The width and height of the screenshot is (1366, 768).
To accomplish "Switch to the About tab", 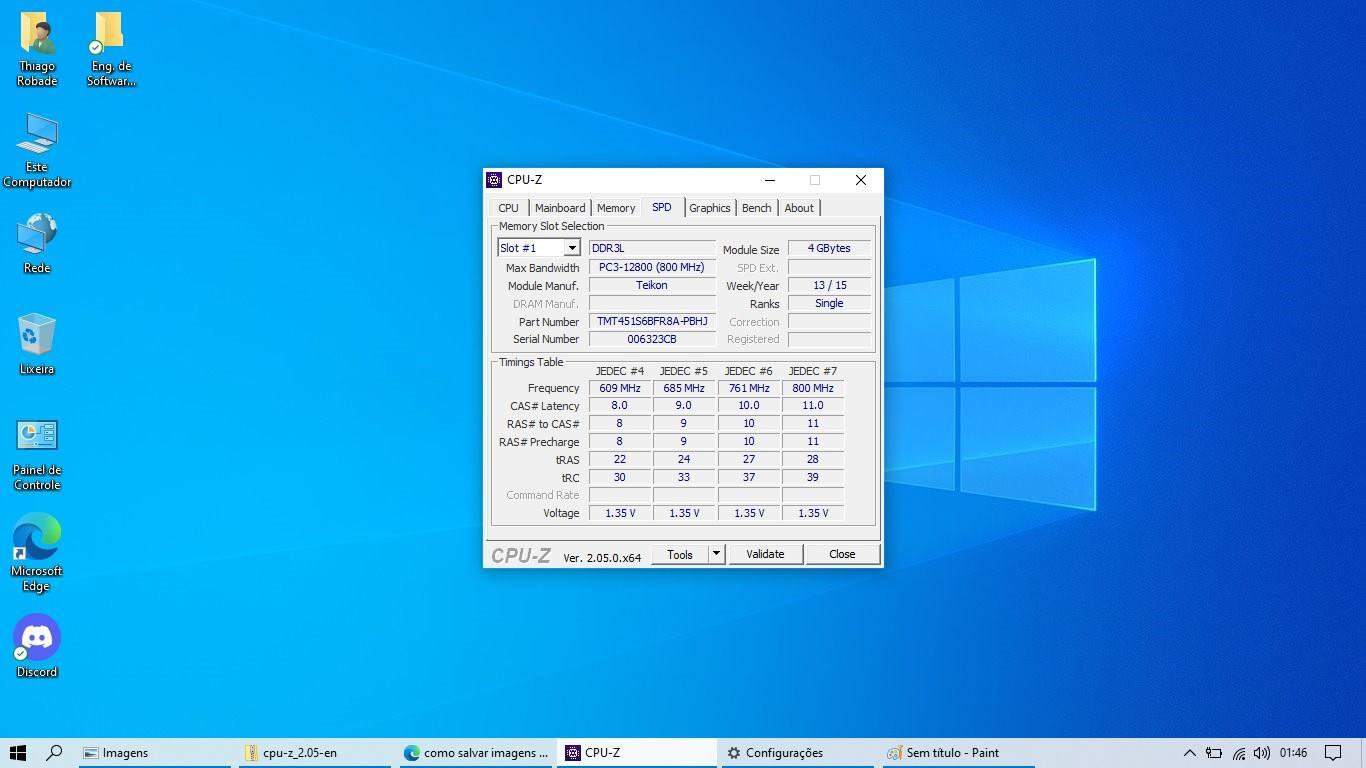I will click(799, 208).
